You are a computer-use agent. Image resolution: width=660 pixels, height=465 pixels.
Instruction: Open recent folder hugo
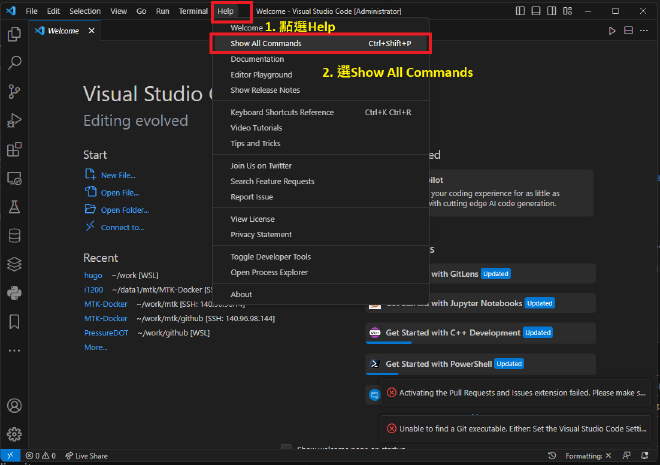[93, 275]
